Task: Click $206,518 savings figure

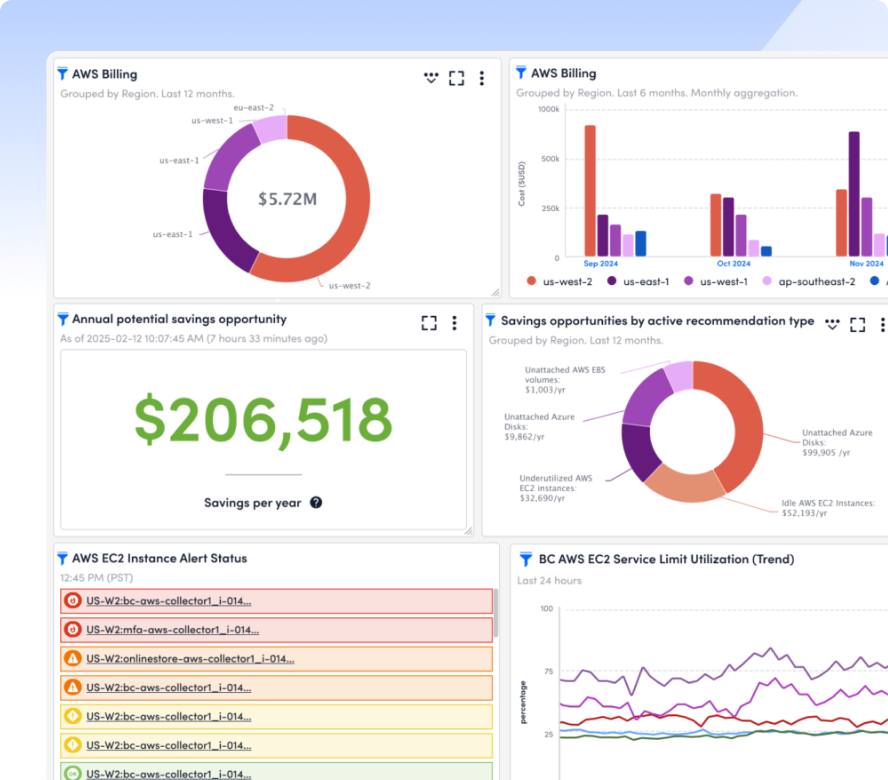Action: click(x=263, y=420)
